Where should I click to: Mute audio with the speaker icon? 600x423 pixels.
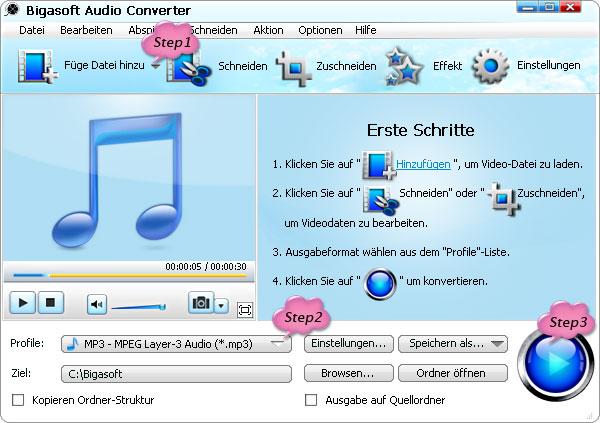[96, 305]
